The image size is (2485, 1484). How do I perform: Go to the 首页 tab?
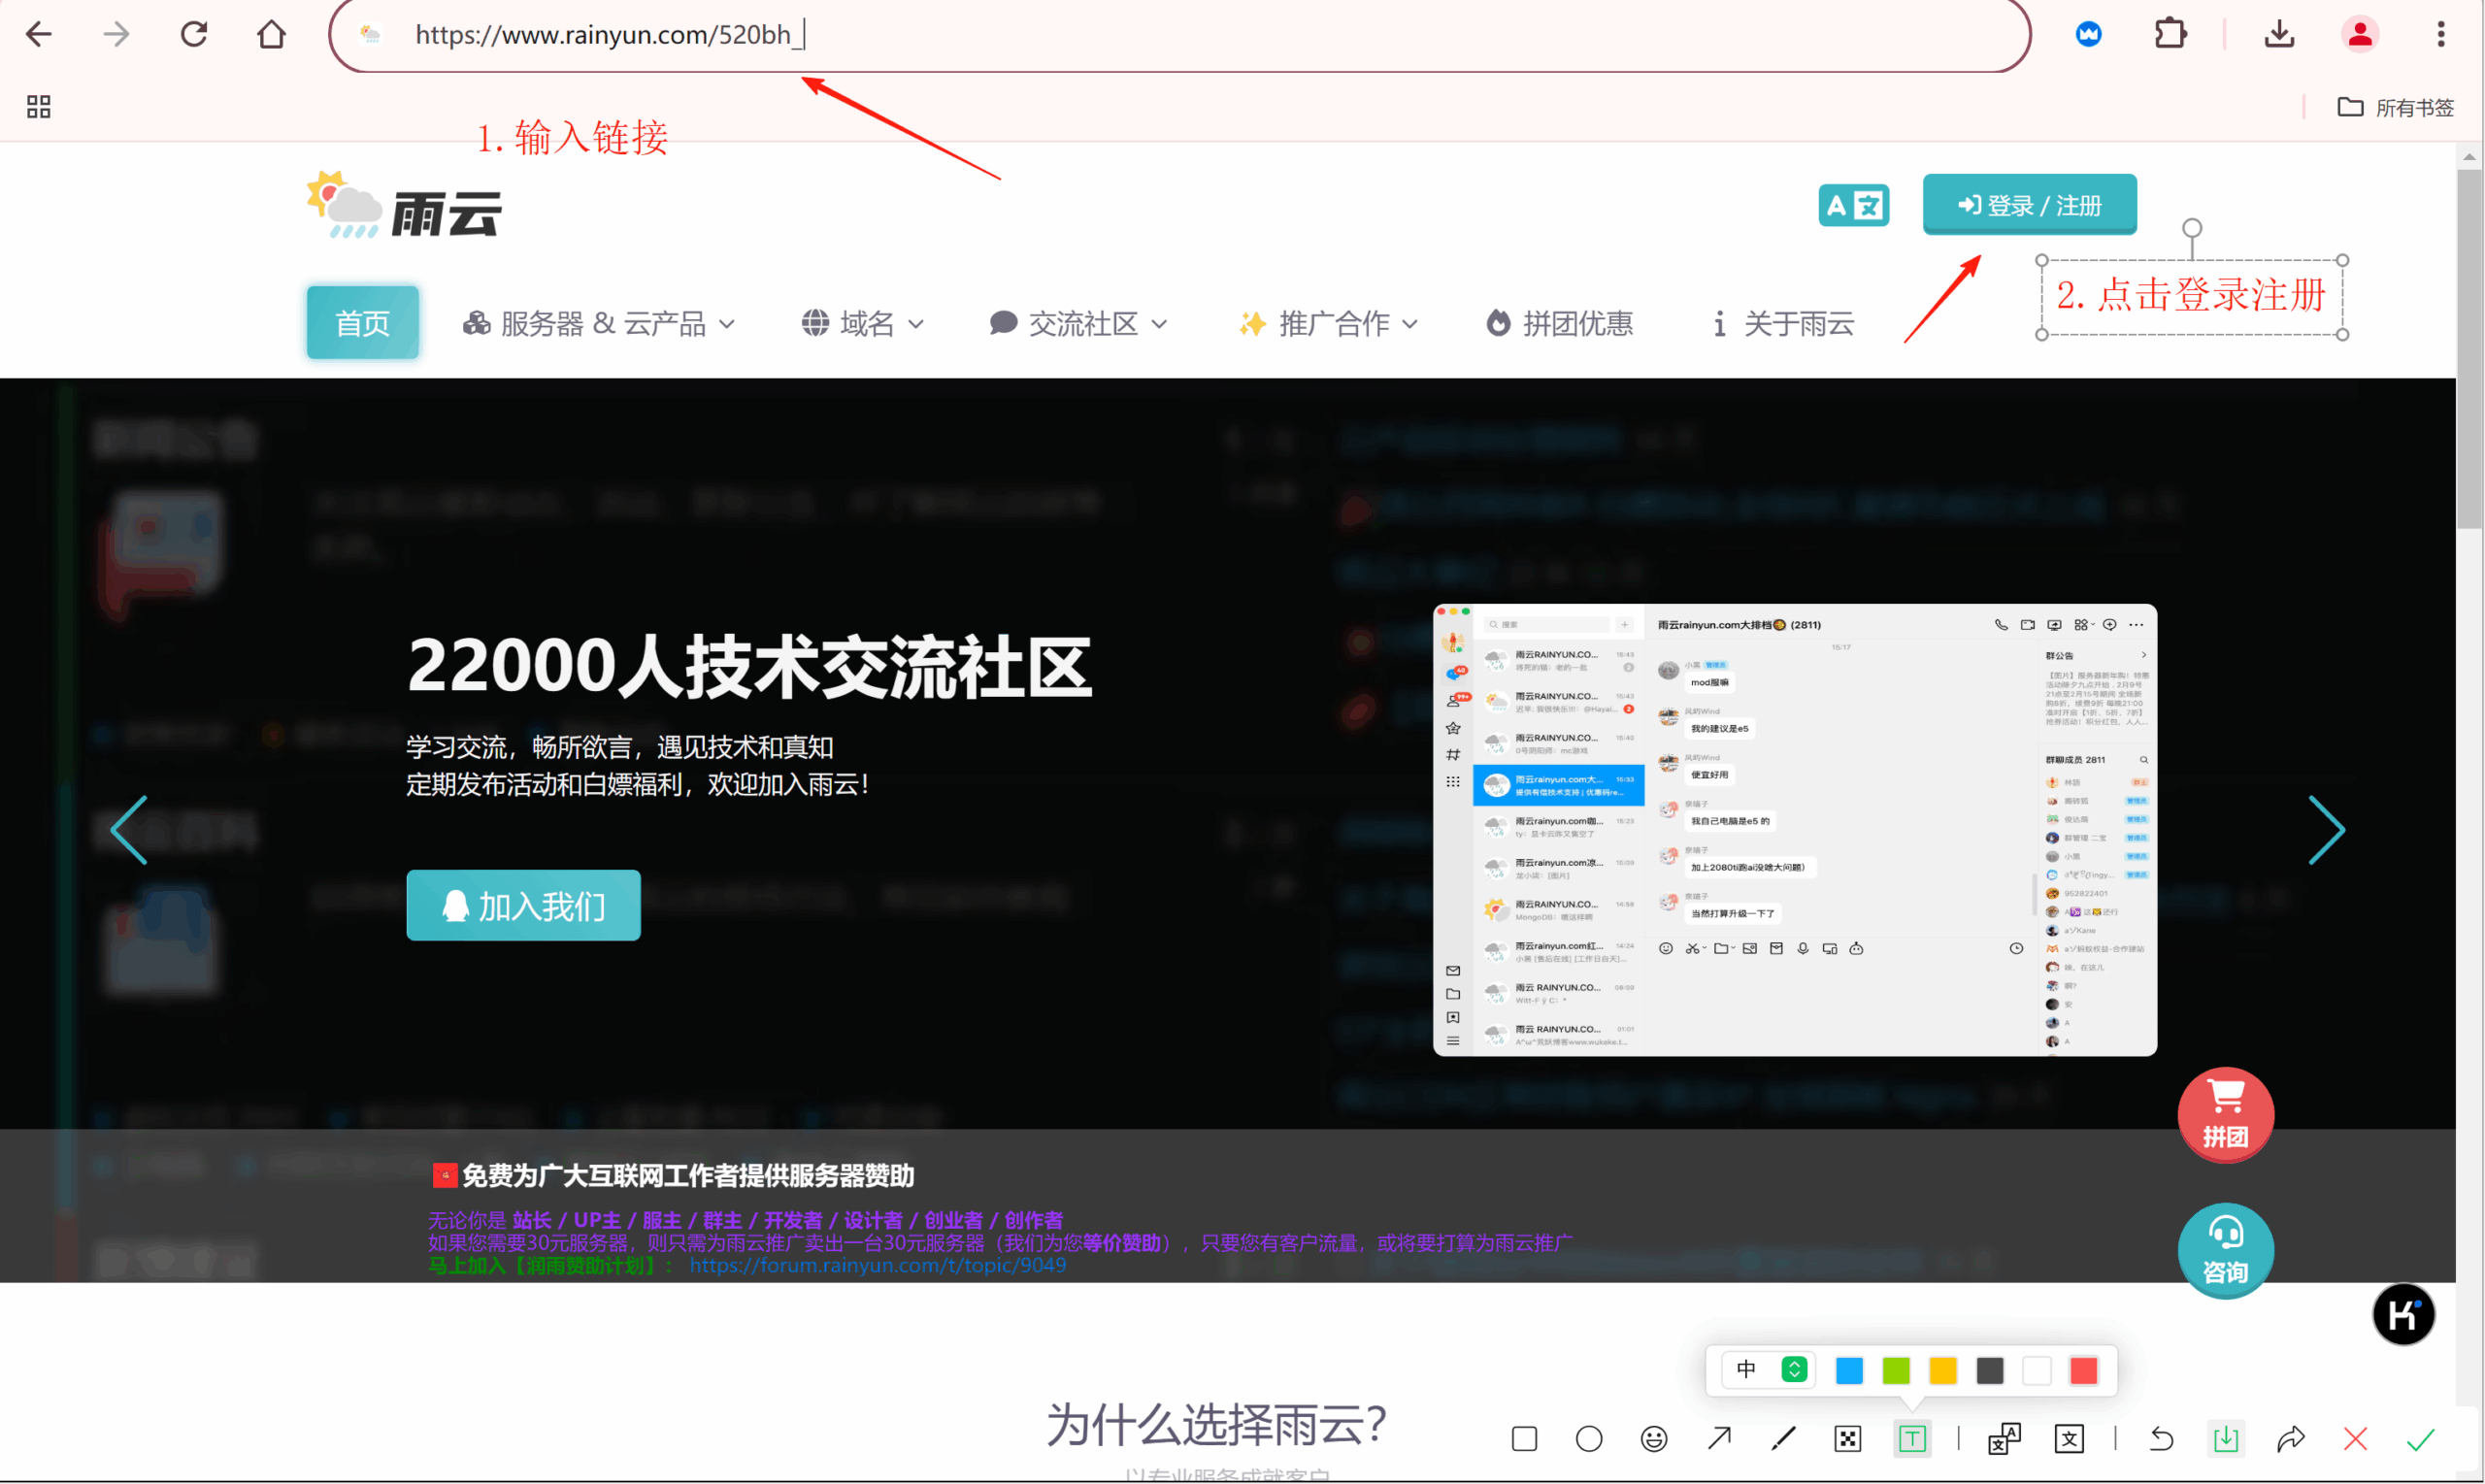(x=362, y=323)
